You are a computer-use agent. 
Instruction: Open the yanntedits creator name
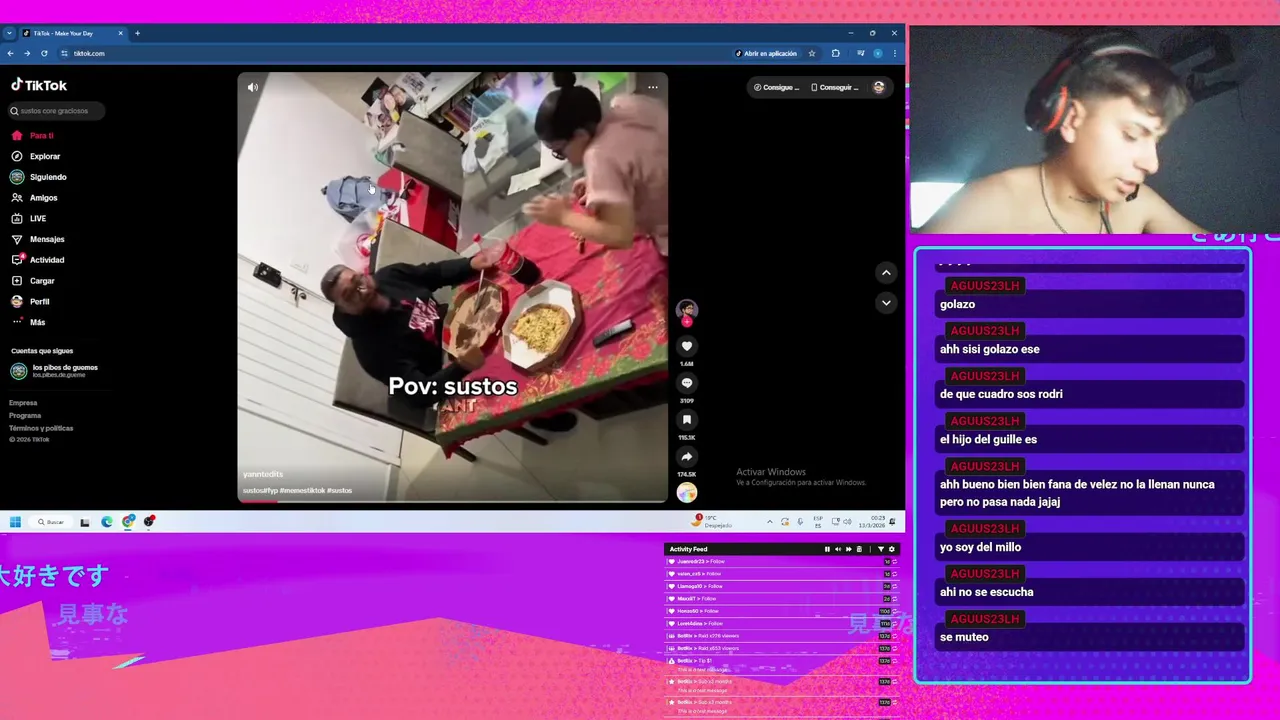263,474
